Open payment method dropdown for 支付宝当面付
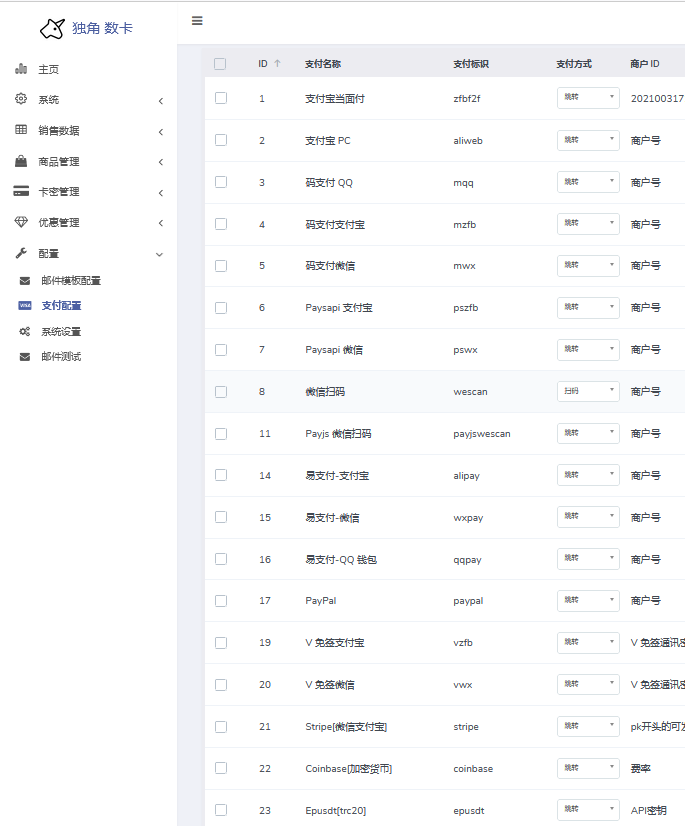 point(588,97)
